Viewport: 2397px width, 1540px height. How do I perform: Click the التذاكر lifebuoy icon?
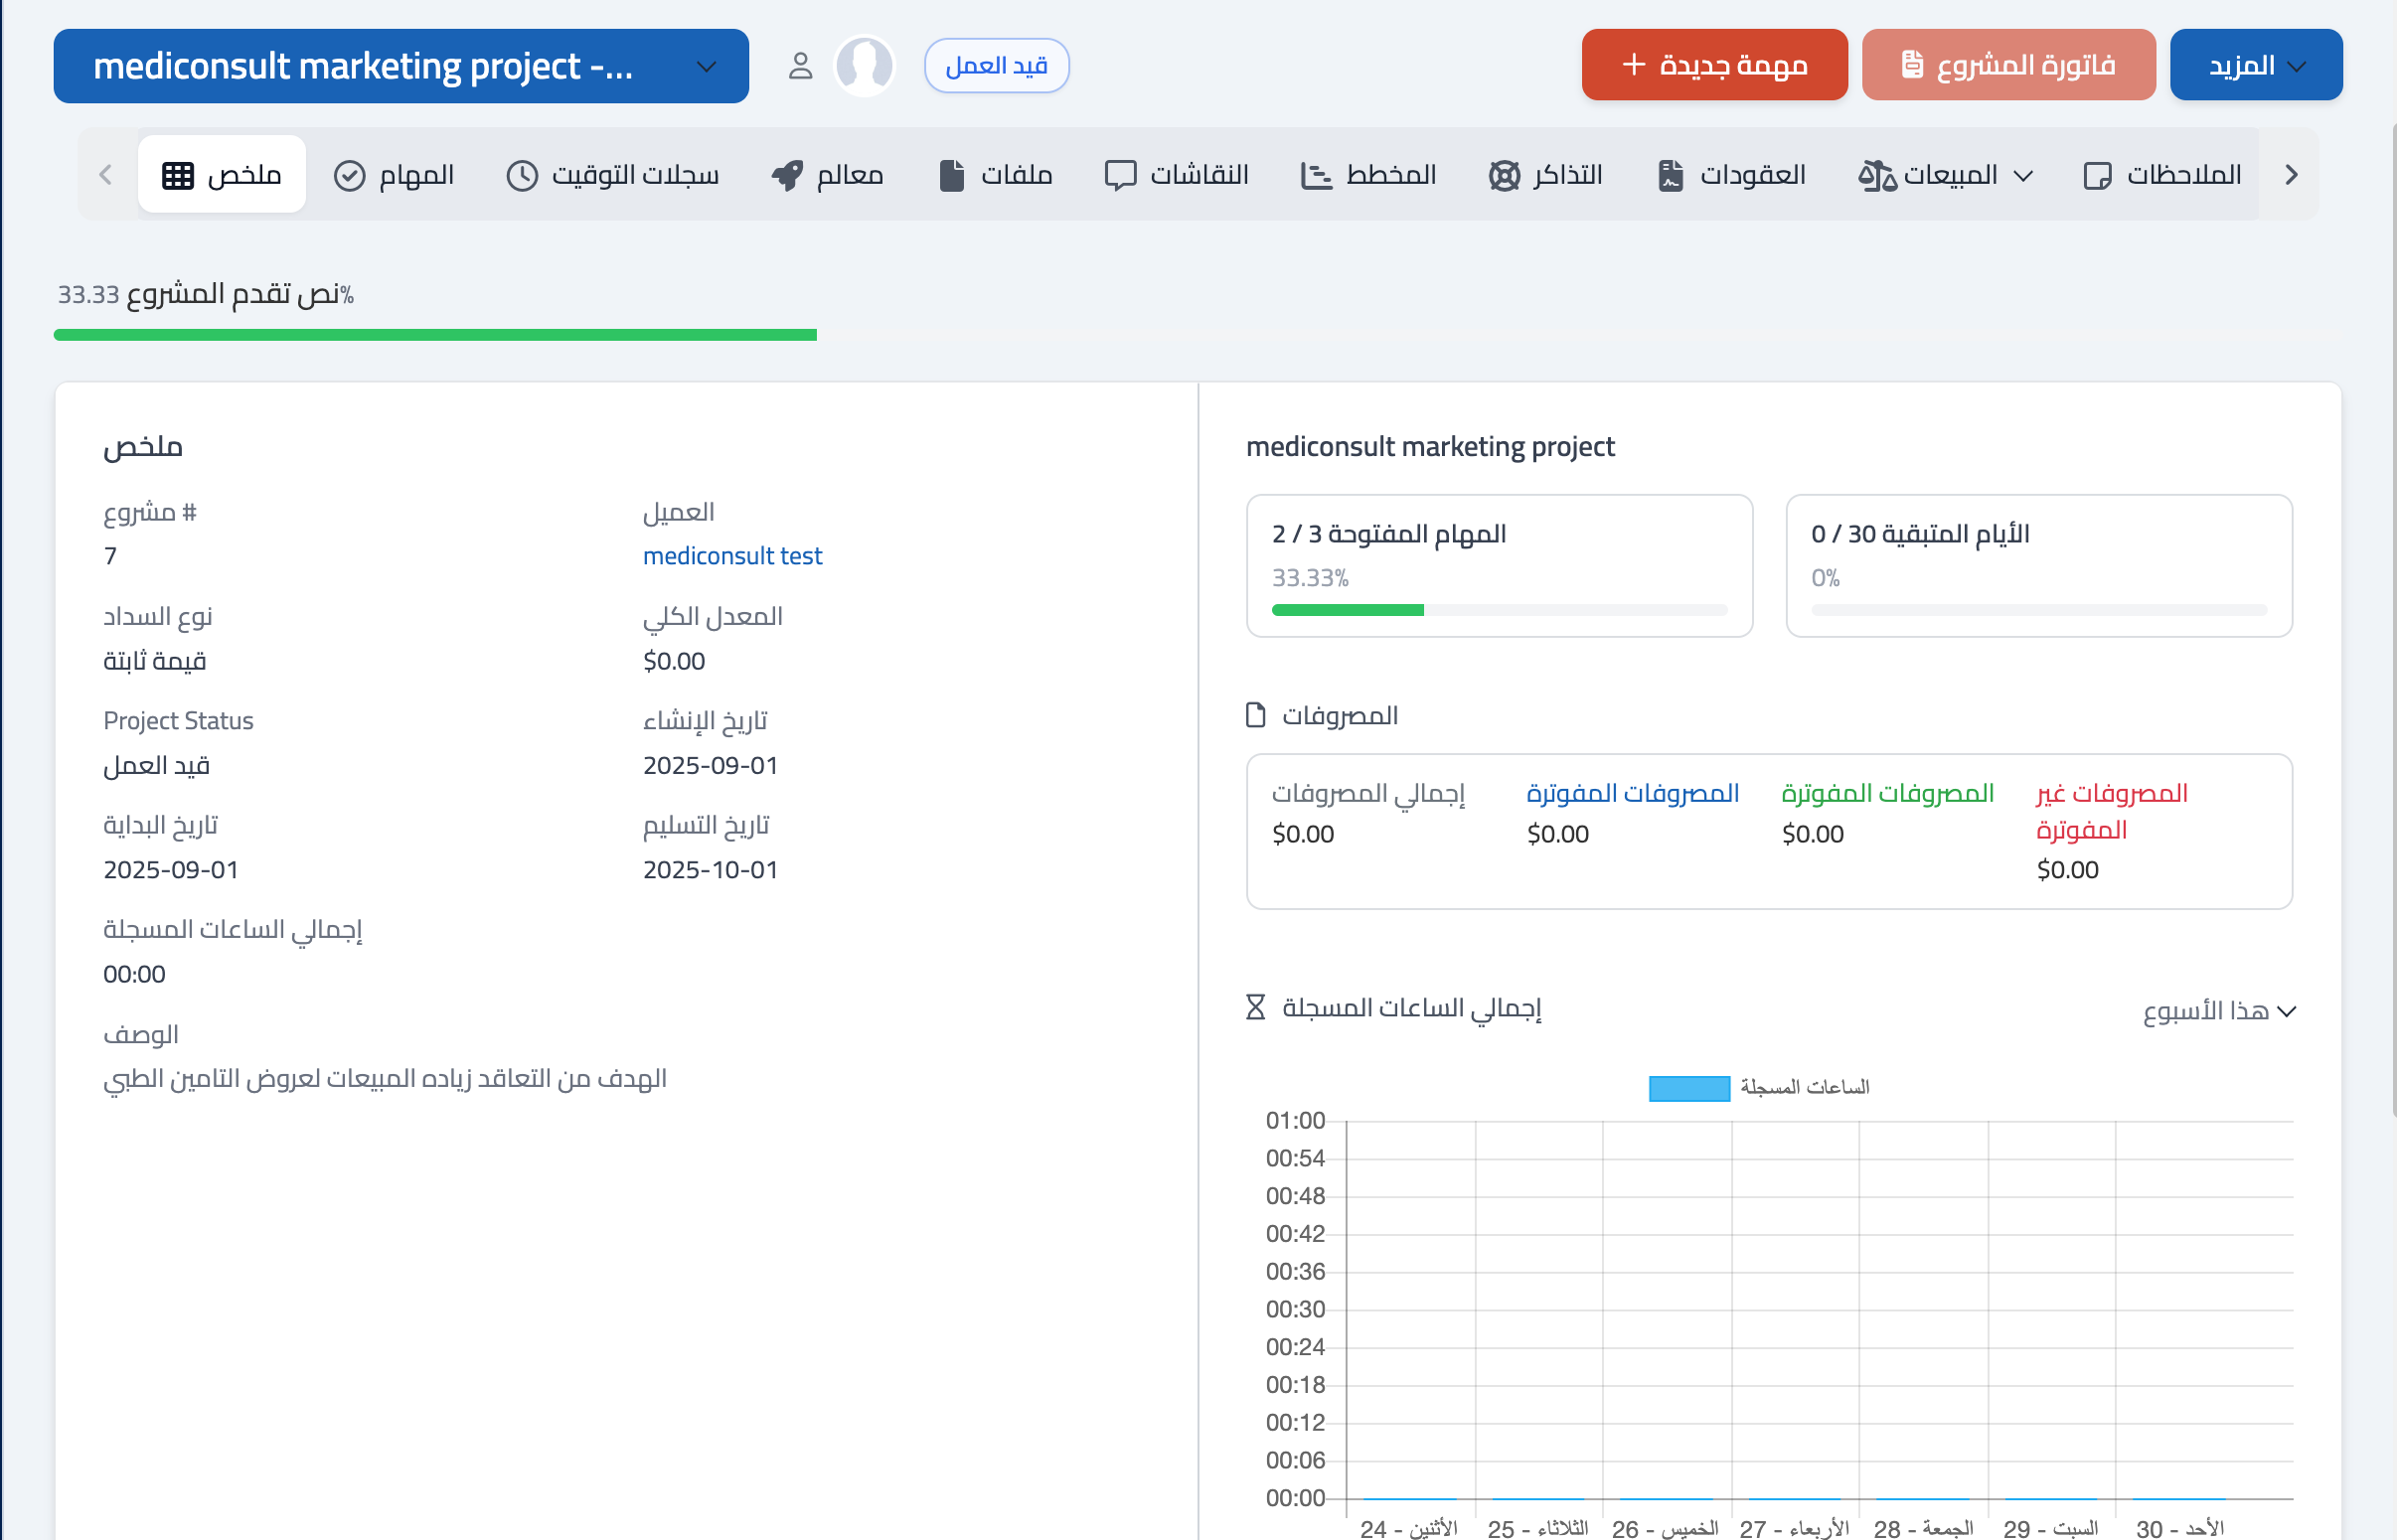coord(1504,176)
